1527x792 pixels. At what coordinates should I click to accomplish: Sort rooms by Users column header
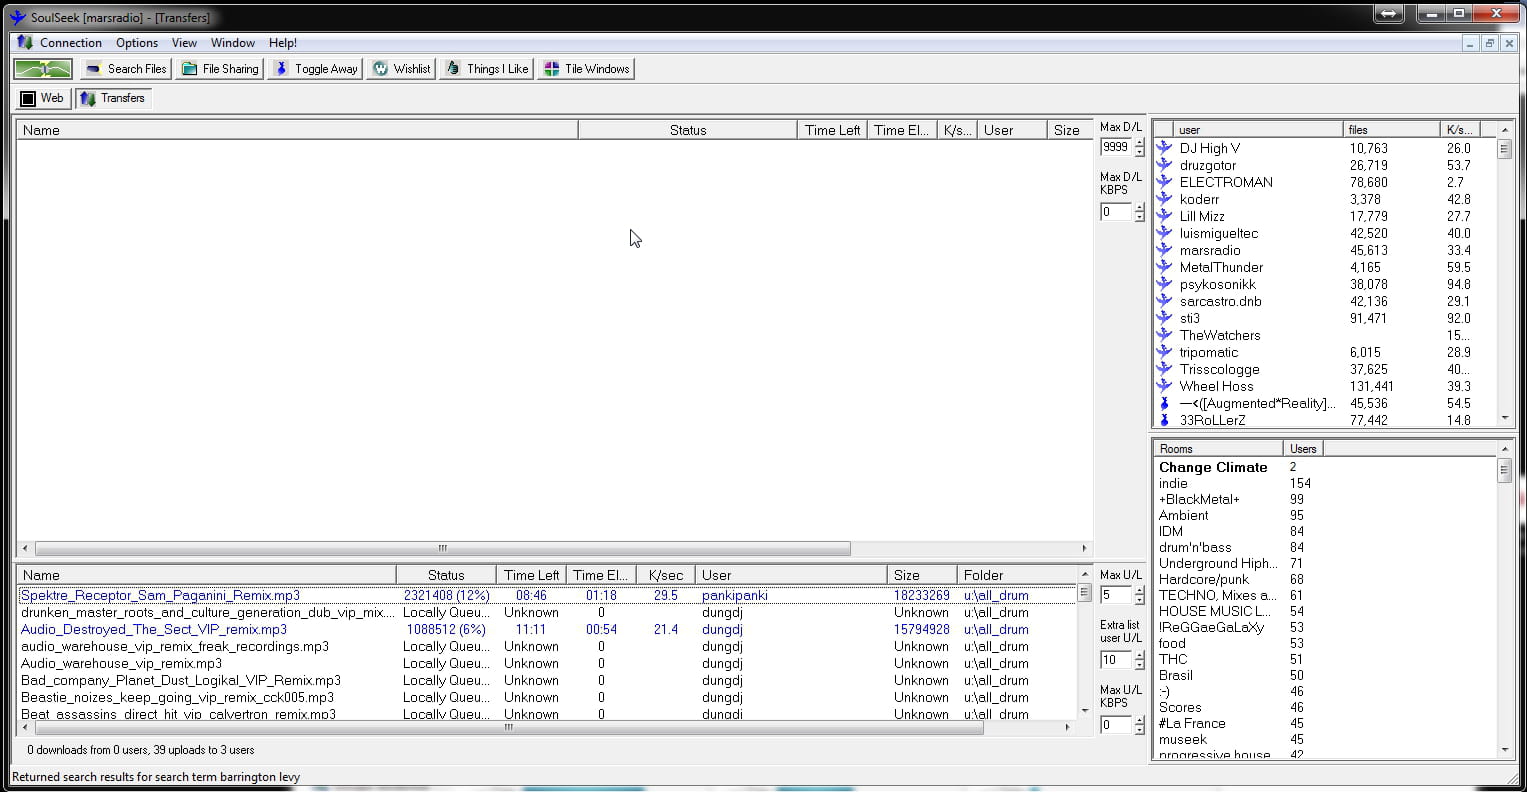pos(1303,448)
